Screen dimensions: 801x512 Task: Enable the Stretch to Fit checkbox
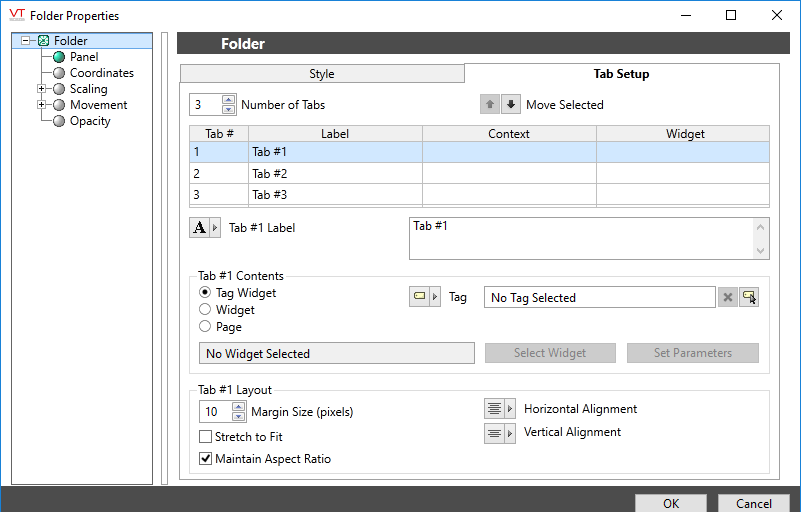point(205,437)
